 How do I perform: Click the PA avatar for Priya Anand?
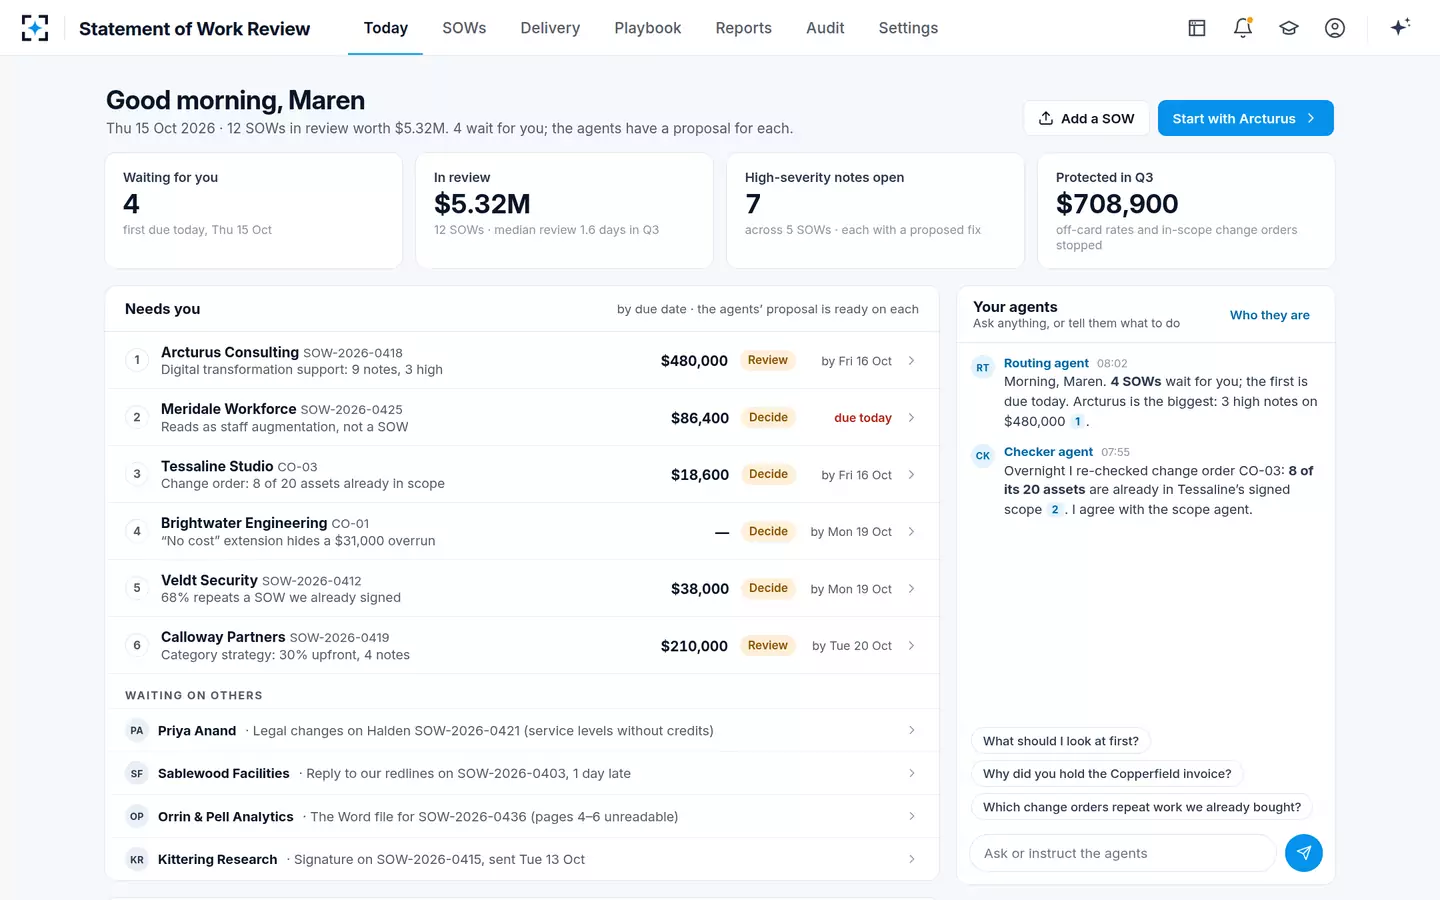[x=137, y=731]
